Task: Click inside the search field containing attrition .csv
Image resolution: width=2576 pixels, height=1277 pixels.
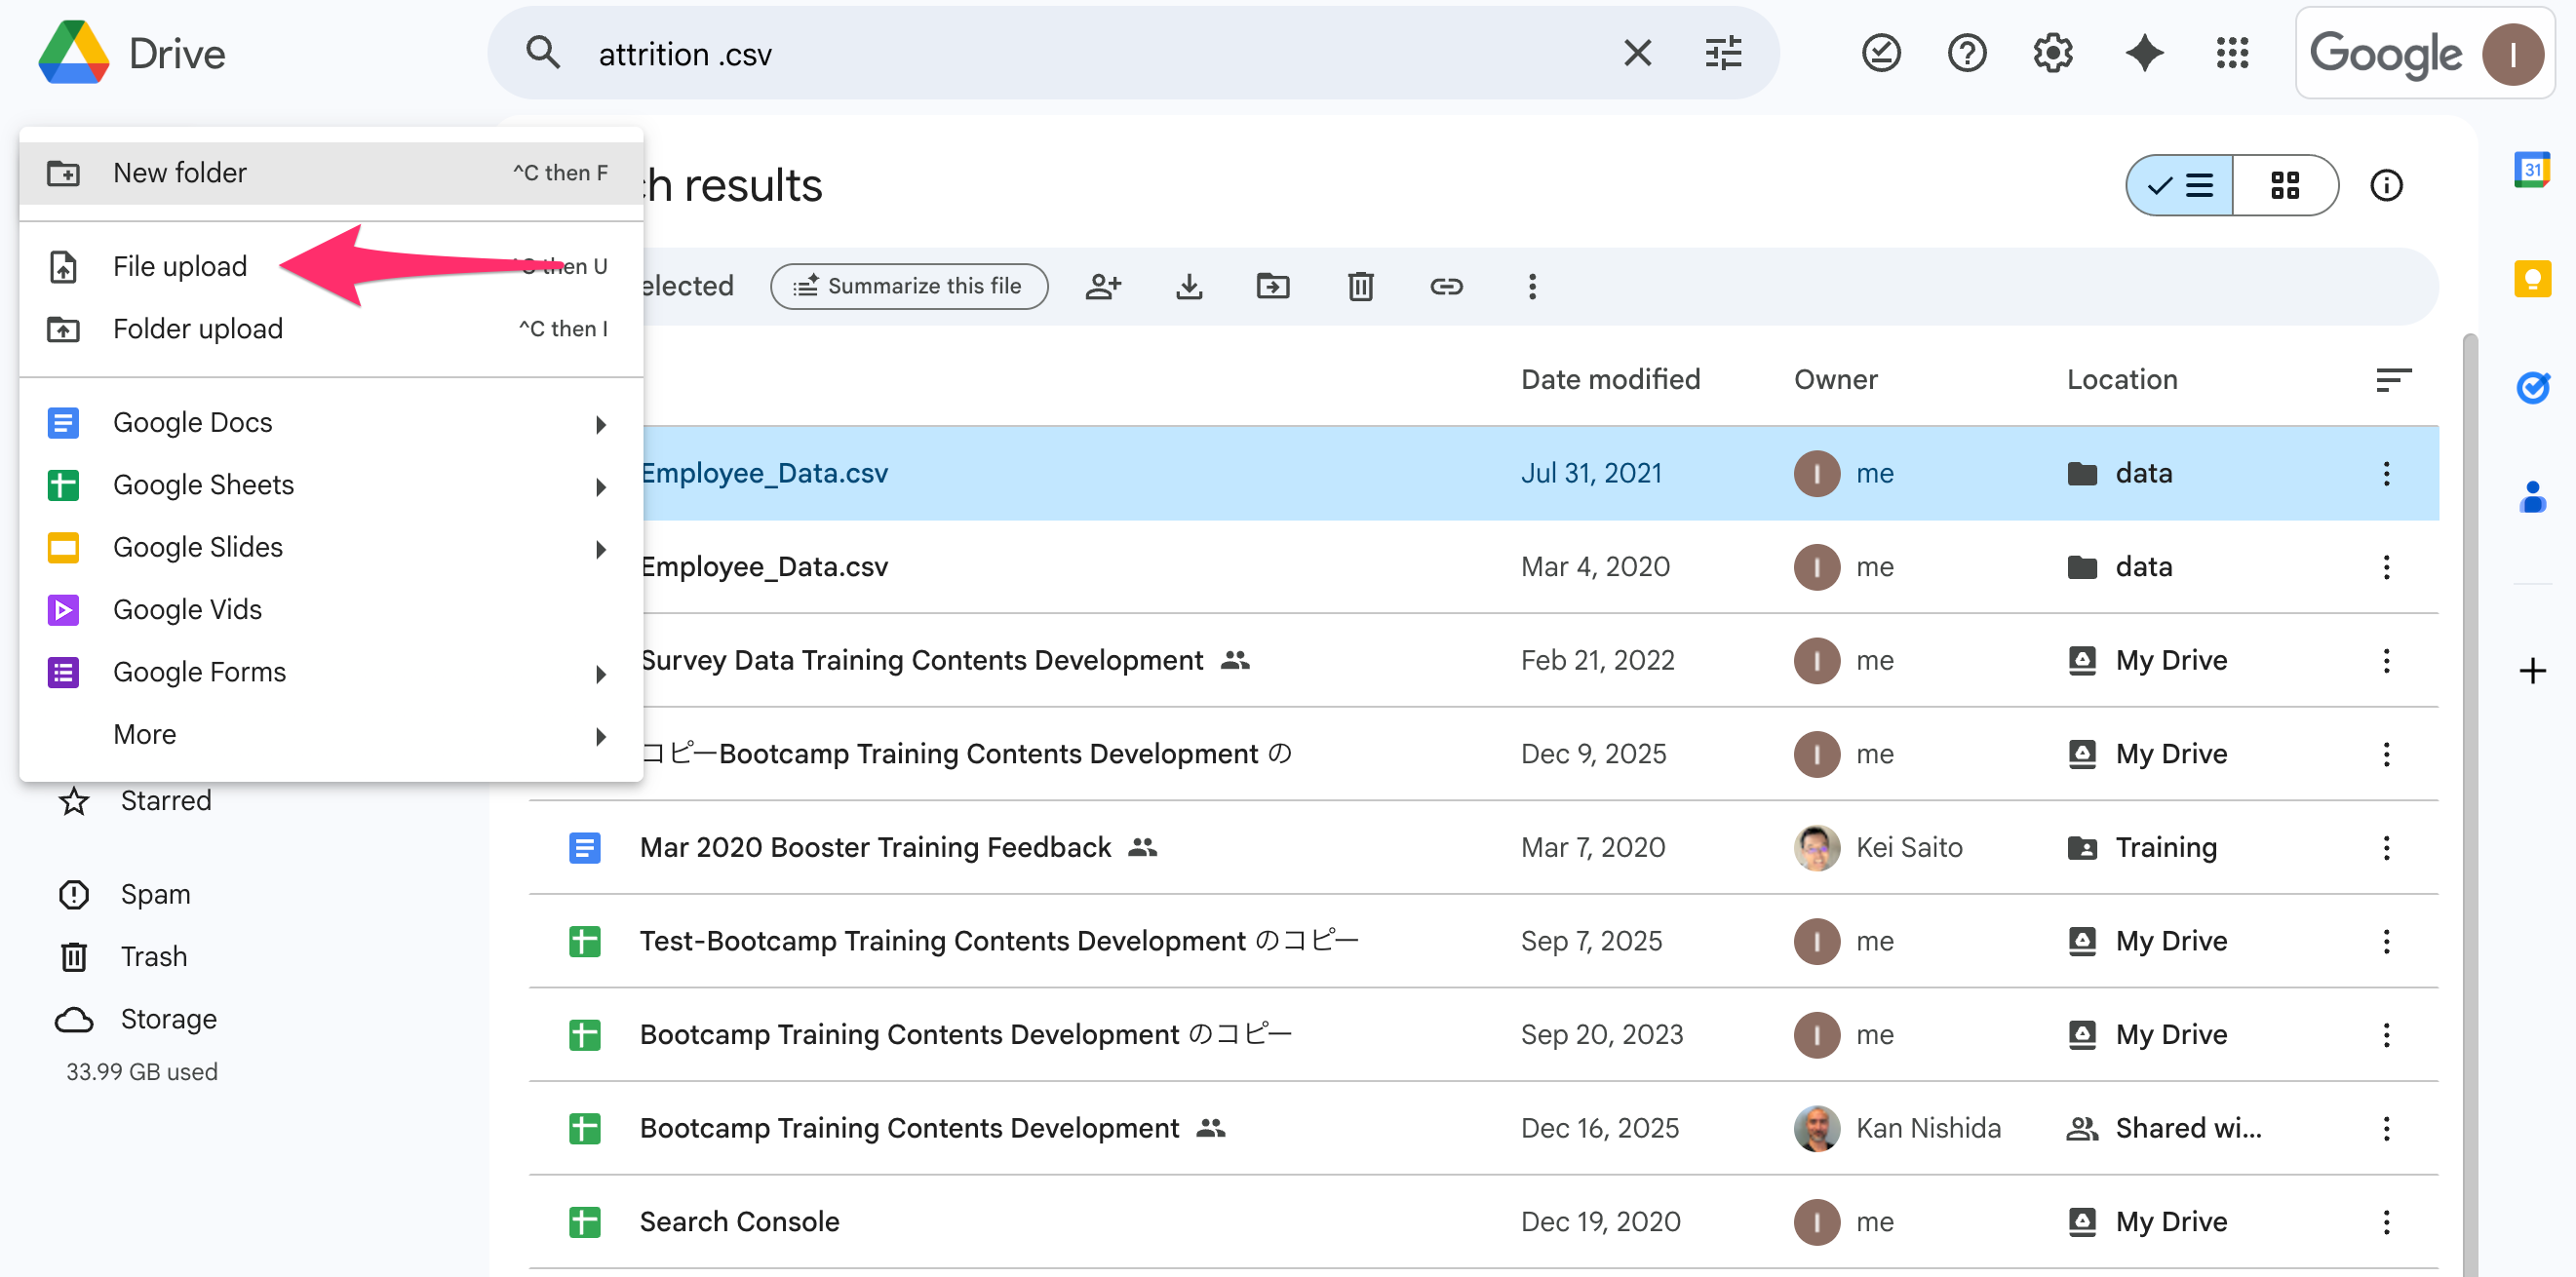Action: tap(1000, 53)
